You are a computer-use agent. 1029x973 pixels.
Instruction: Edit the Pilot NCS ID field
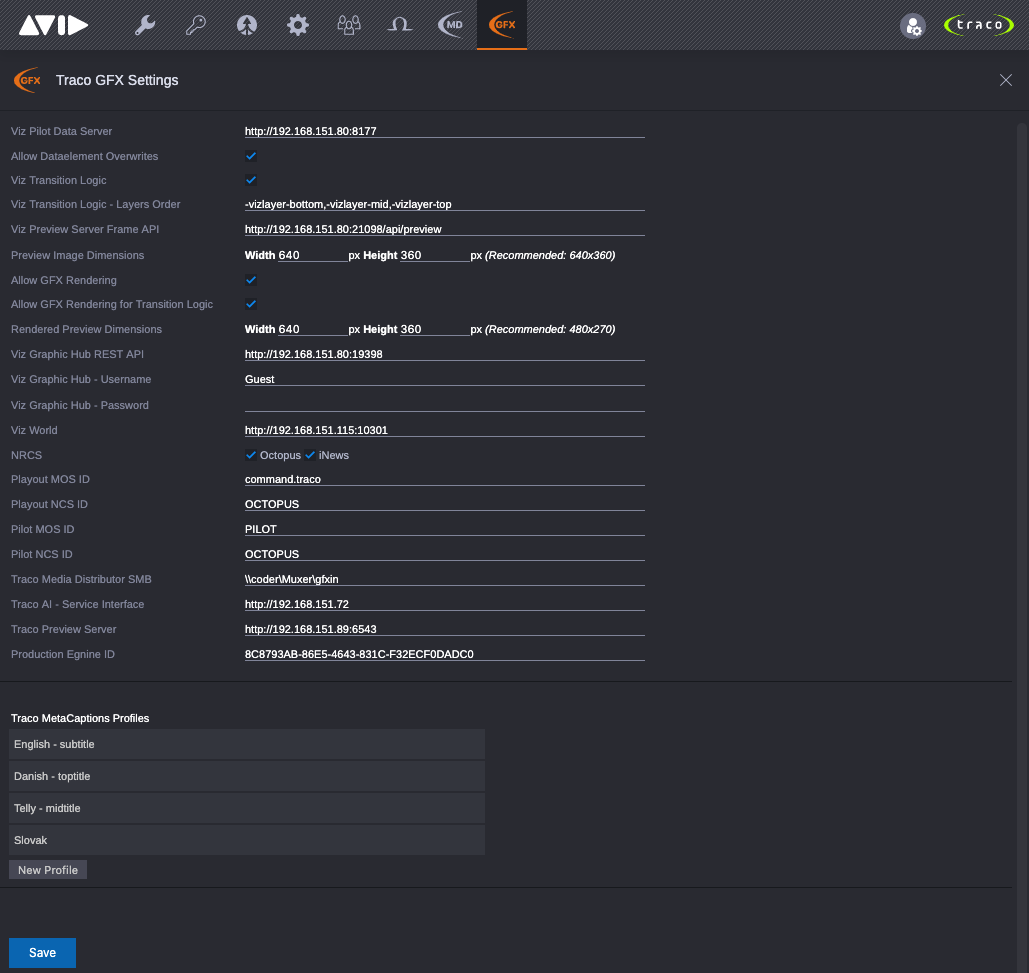point(444,554)
